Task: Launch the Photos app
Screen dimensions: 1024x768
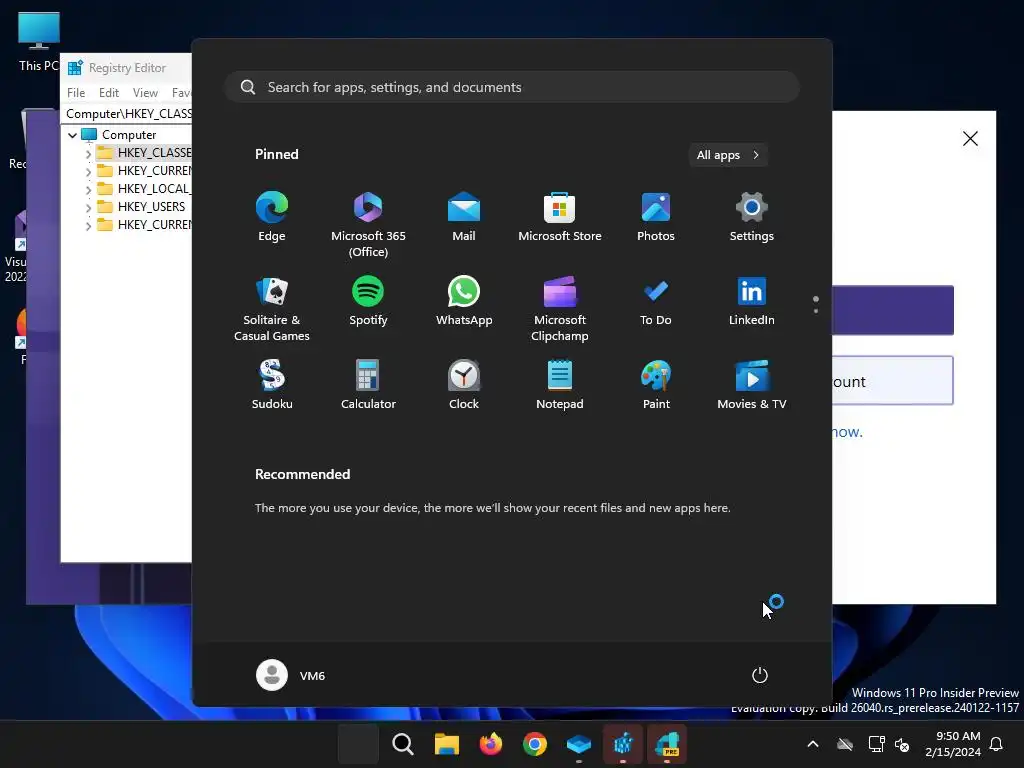Action: pos(656,217)
